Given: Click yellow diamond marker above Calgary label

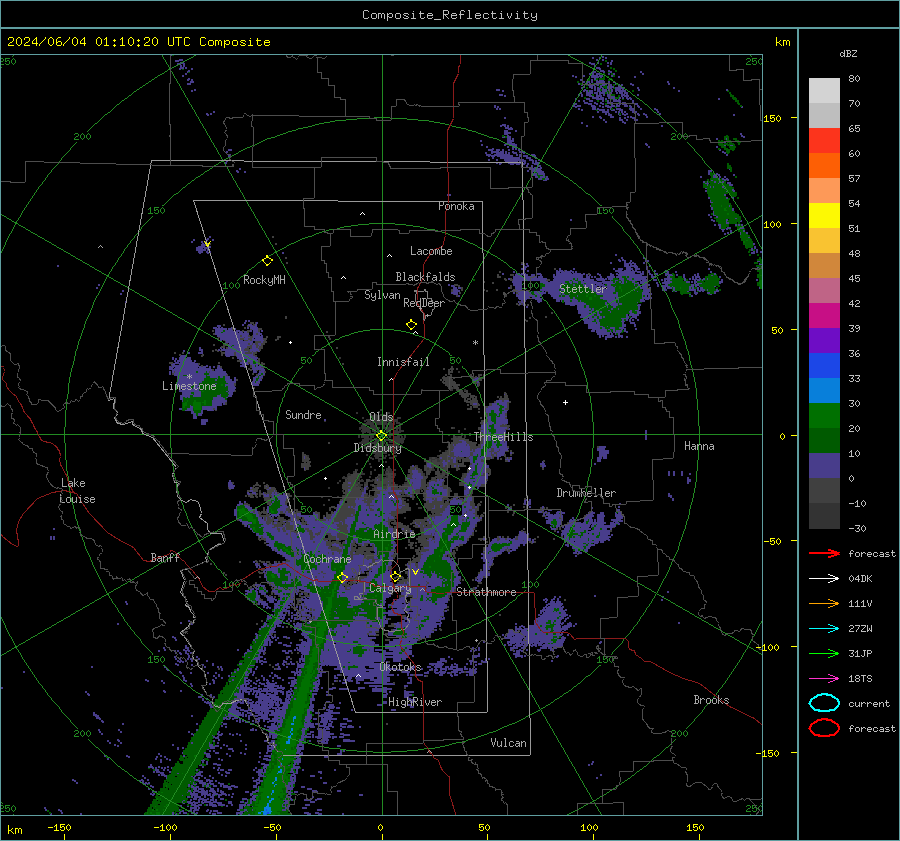Looking at the screenshot, I should [395, 576].
